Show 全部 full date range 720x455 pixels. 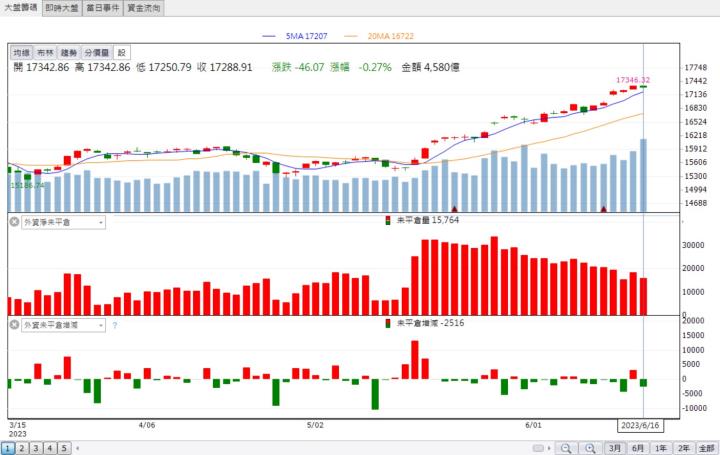[x=707, y=448]
